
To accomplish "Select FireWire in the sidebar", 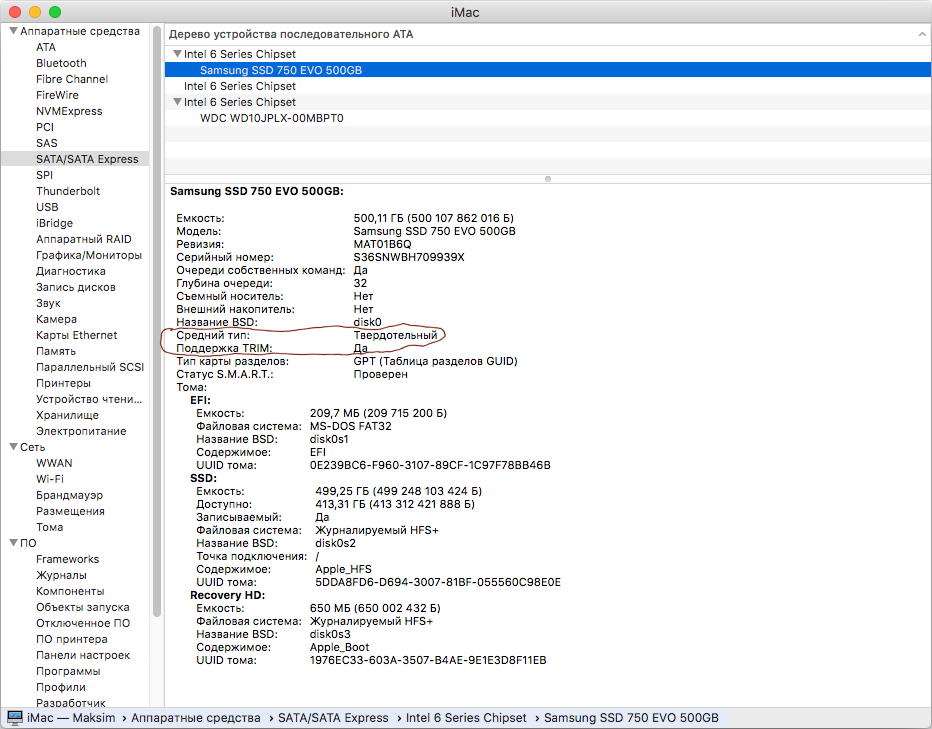I will coord(57,95).
